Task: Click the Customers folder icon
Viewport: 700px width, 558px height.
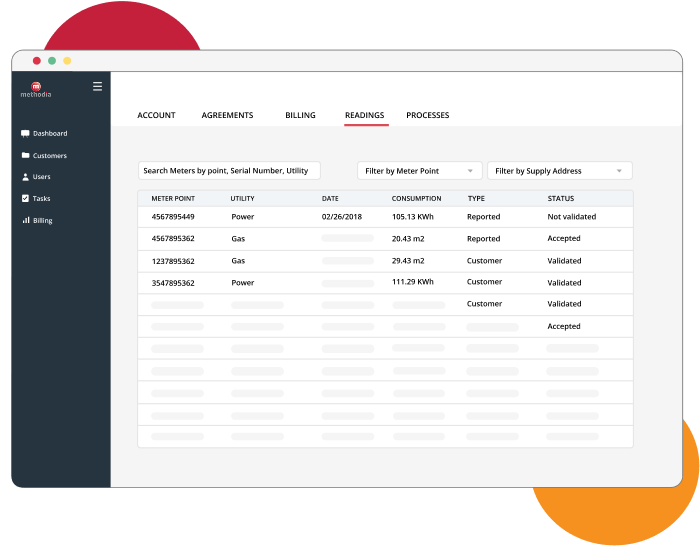Action: (25, 155)
